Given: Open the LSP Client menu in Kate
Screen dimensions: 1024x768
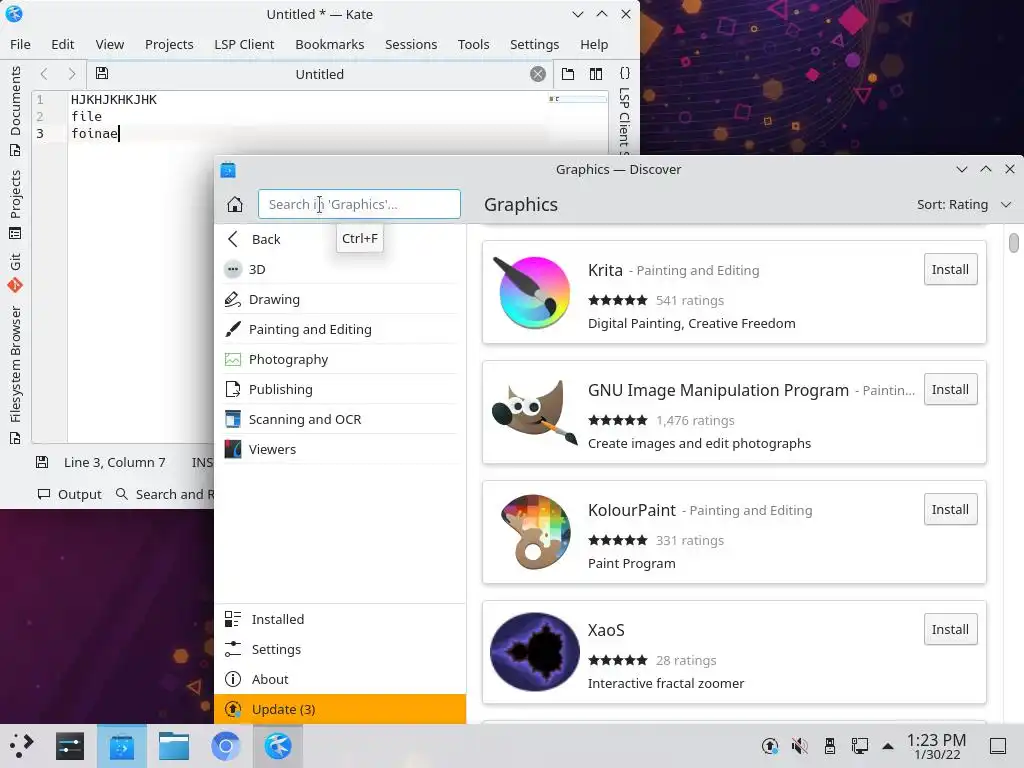Looking at the screenshot, I should (244, 44).
